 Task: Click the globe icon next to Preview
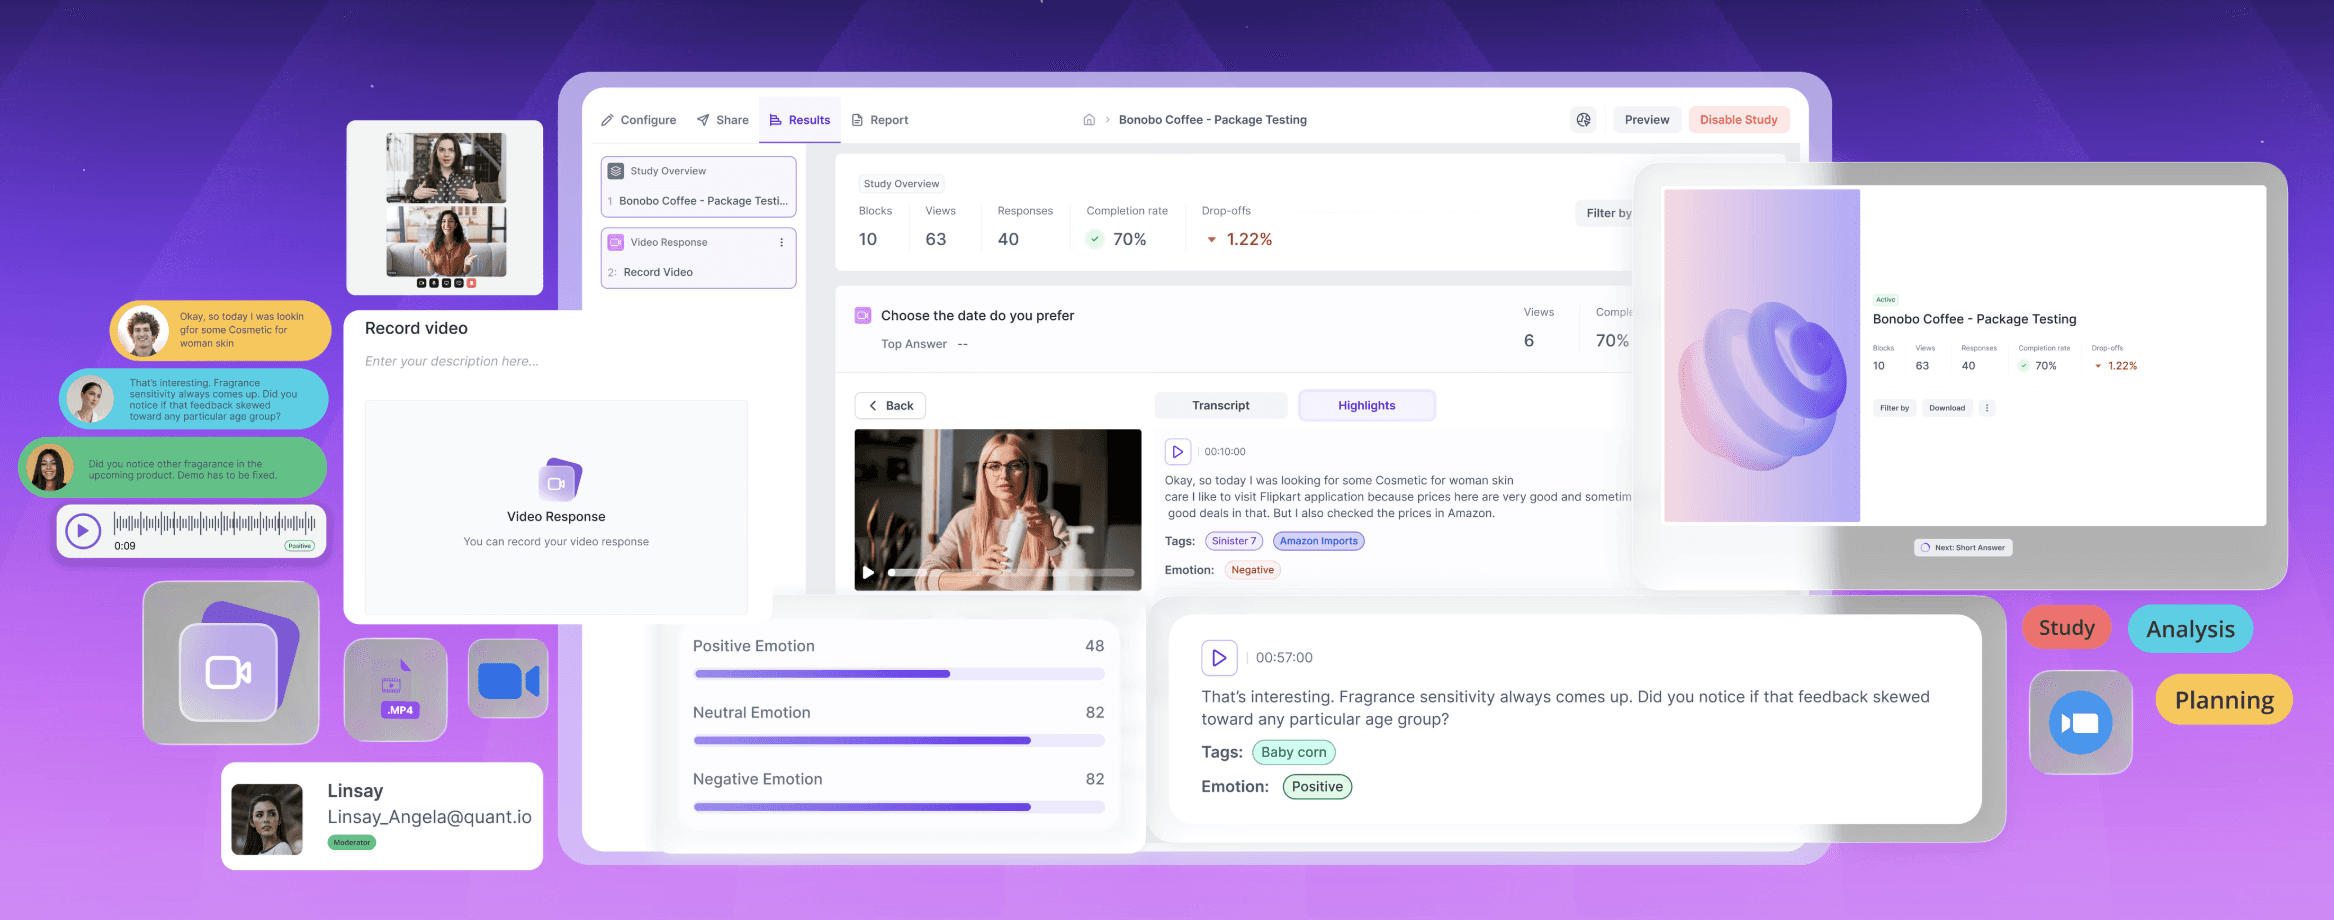pos(1584,119)
